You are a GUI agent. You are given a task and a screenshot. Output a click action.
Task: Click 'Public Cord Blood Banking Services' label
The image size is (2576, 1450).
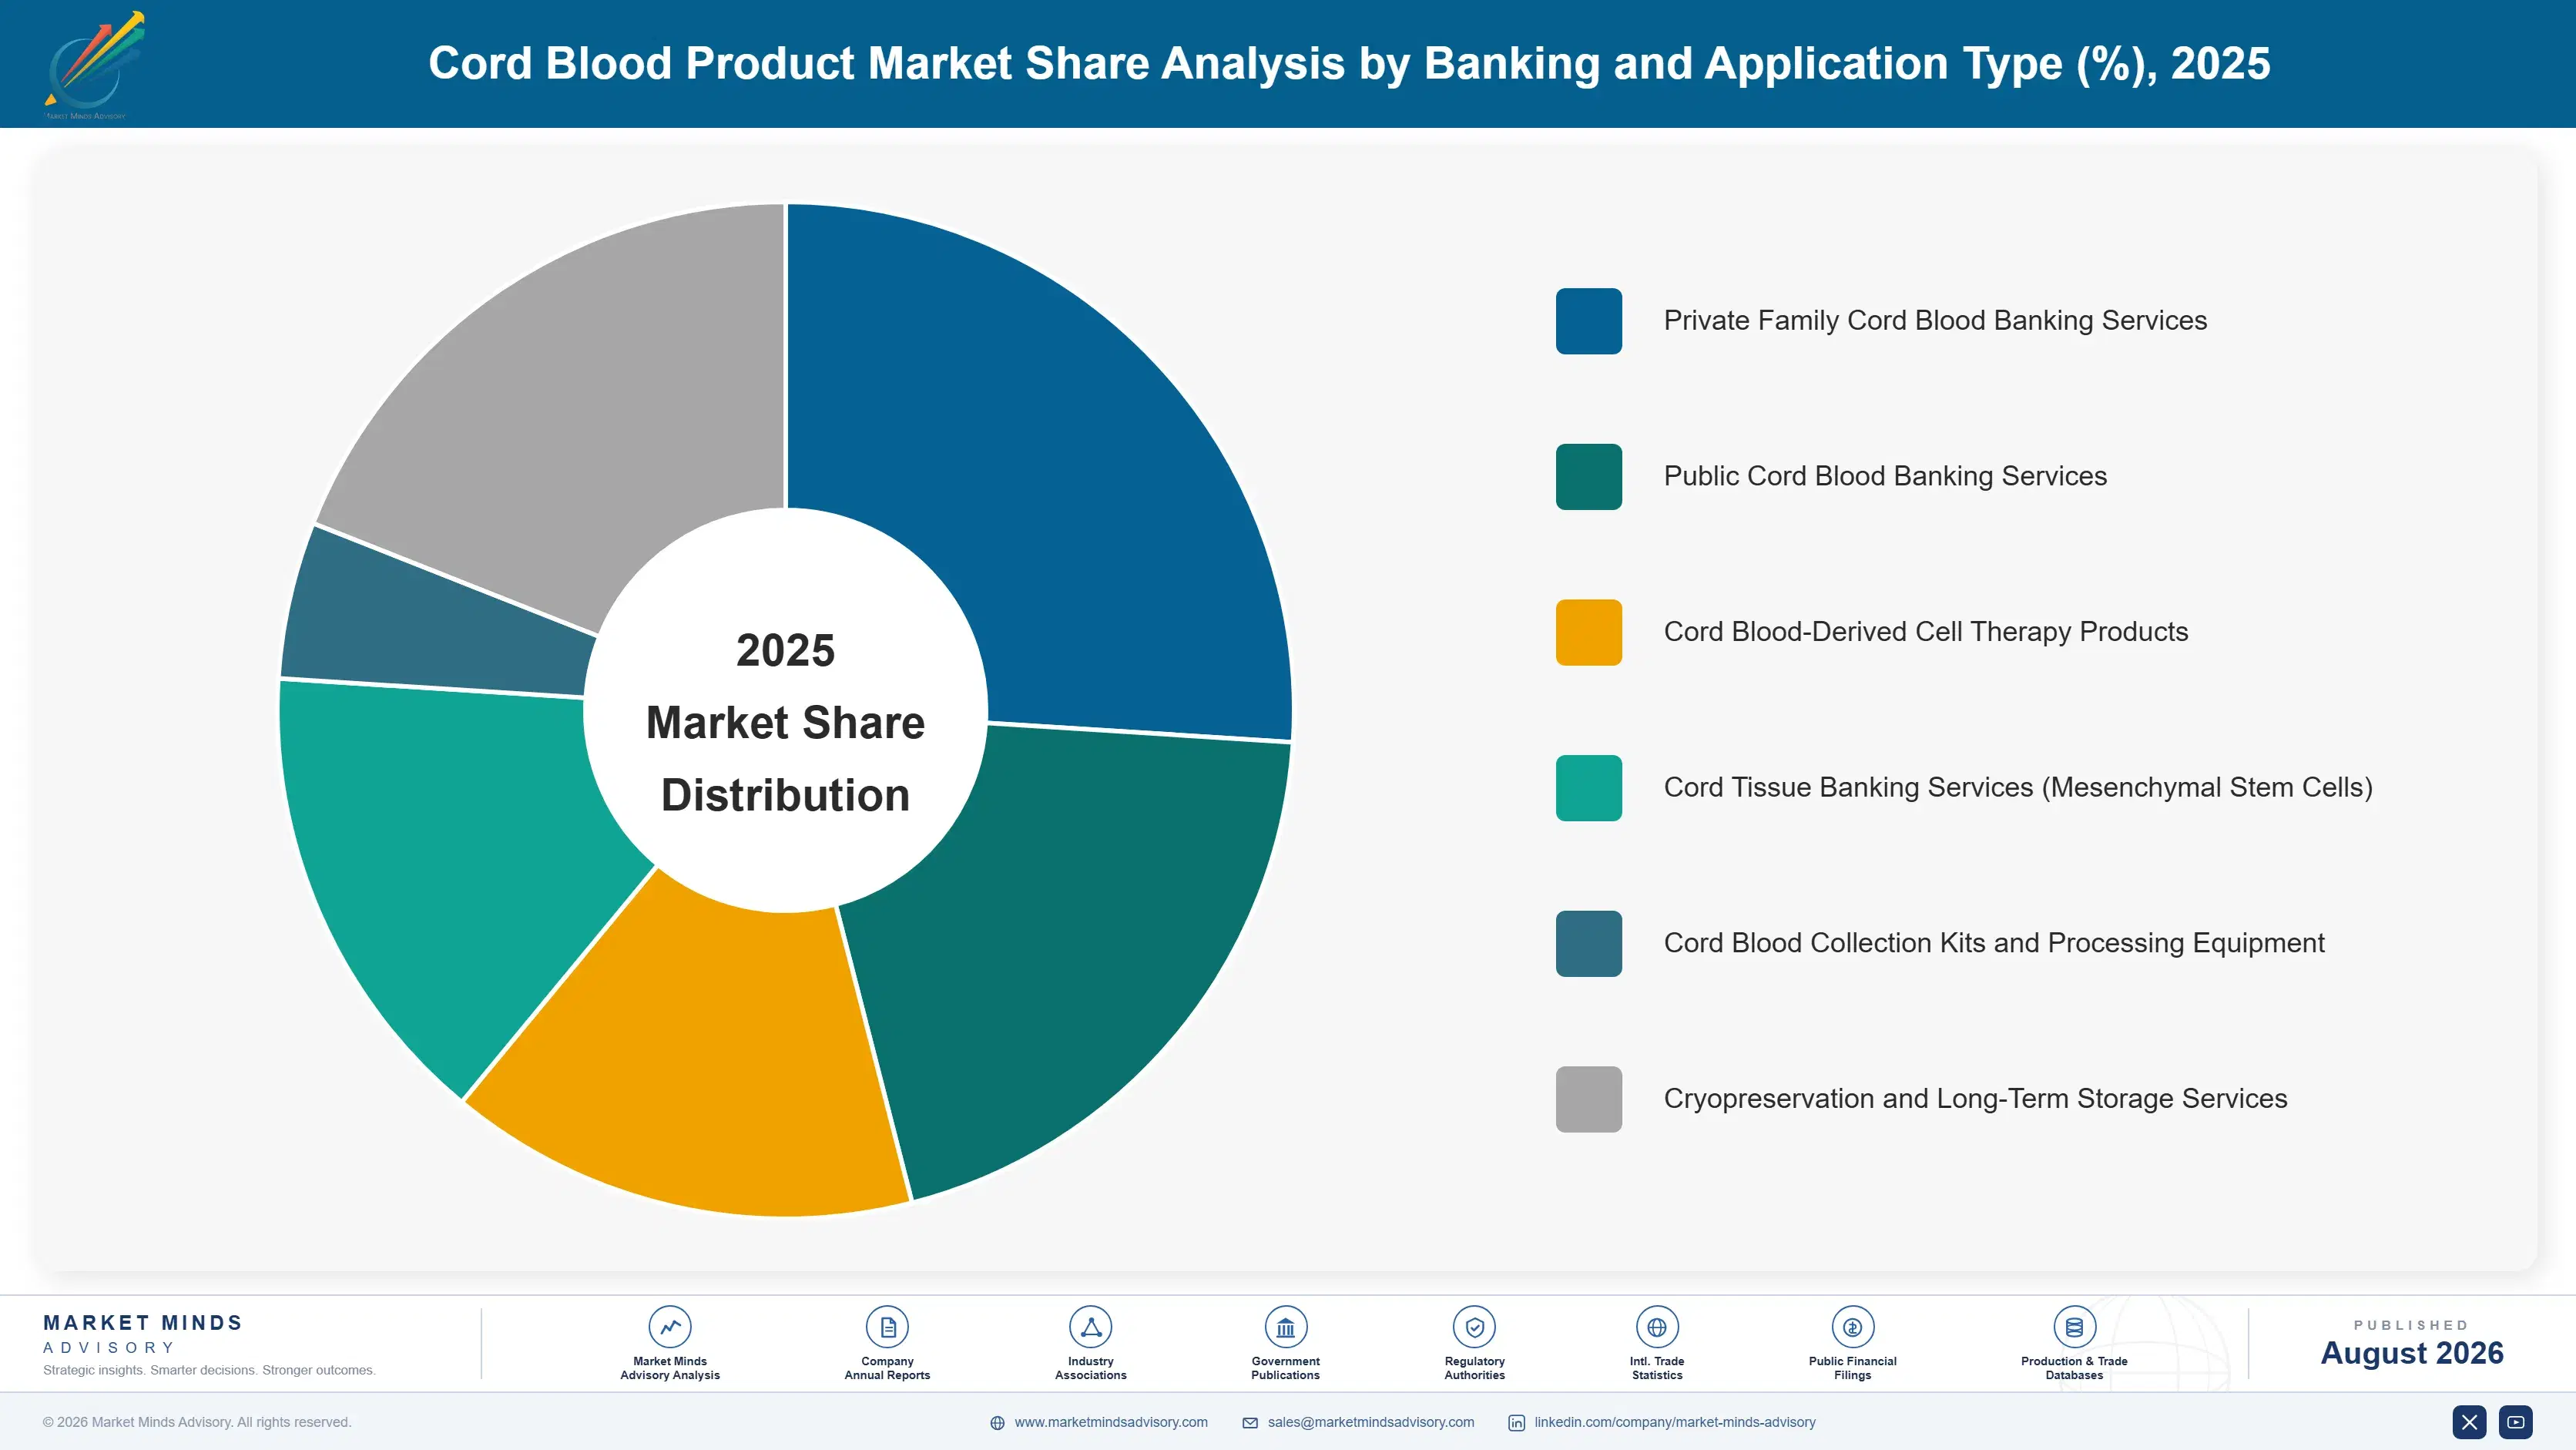[x=1885, y=477]
